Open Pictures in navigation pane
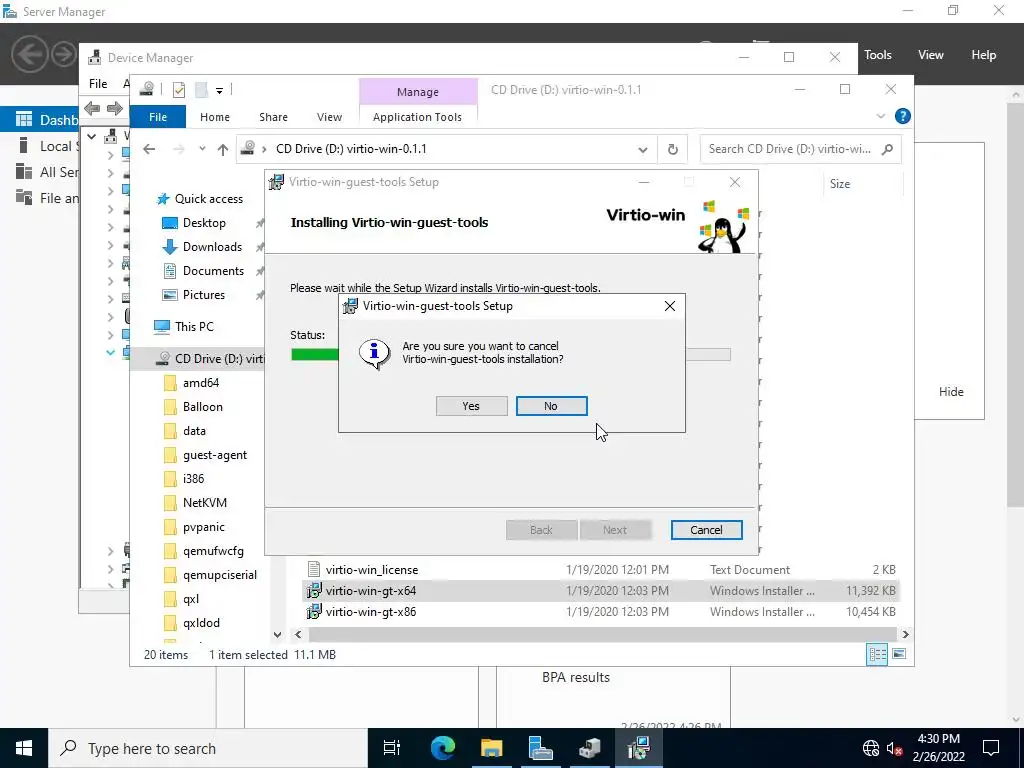 click(203, 295)
